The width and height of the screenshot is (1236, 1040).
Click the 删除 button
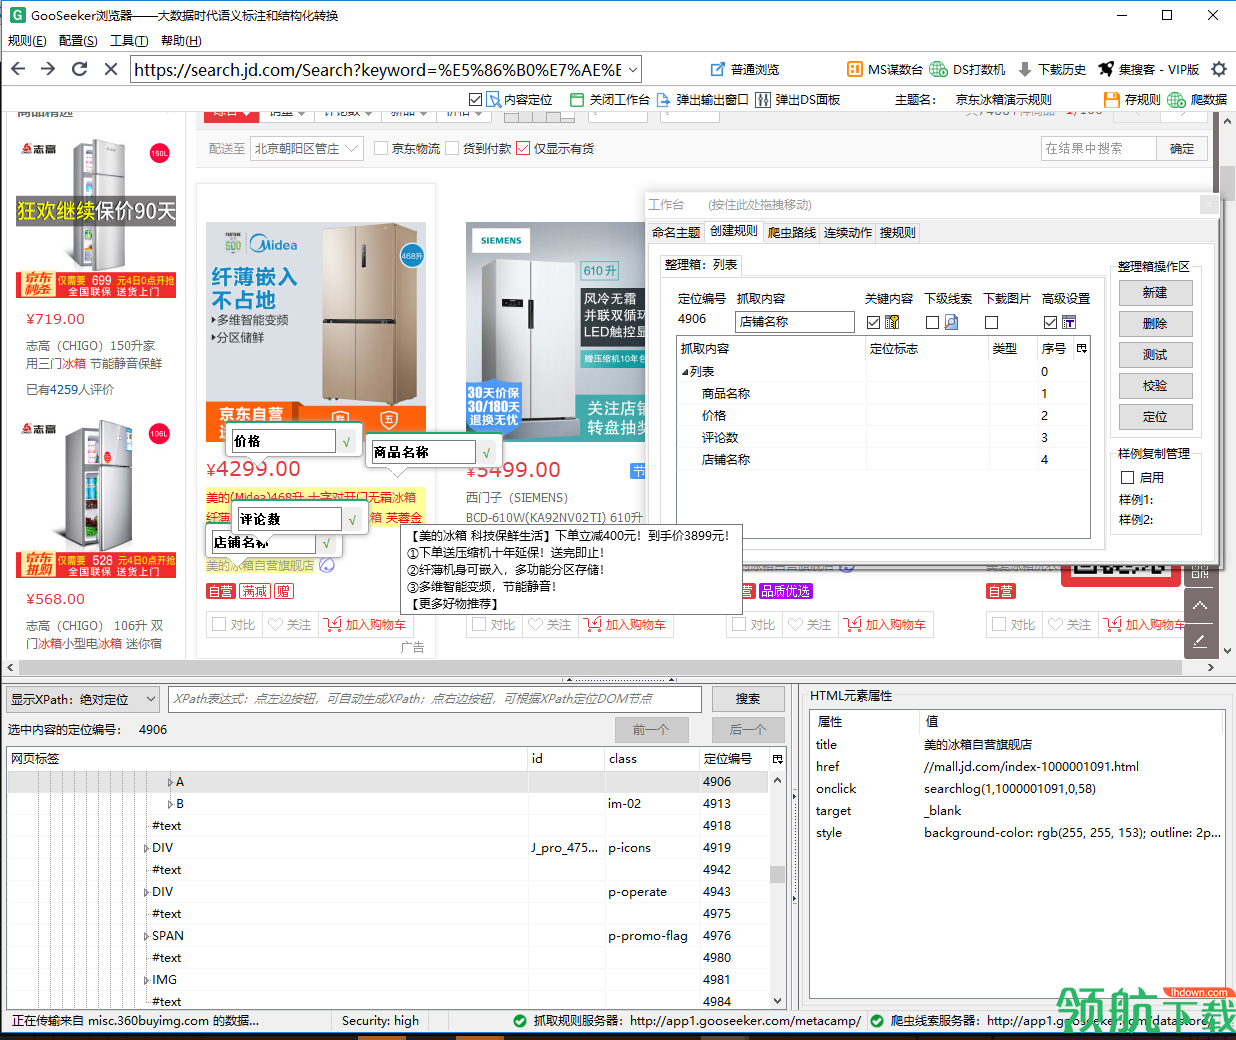coord(1155,324)
